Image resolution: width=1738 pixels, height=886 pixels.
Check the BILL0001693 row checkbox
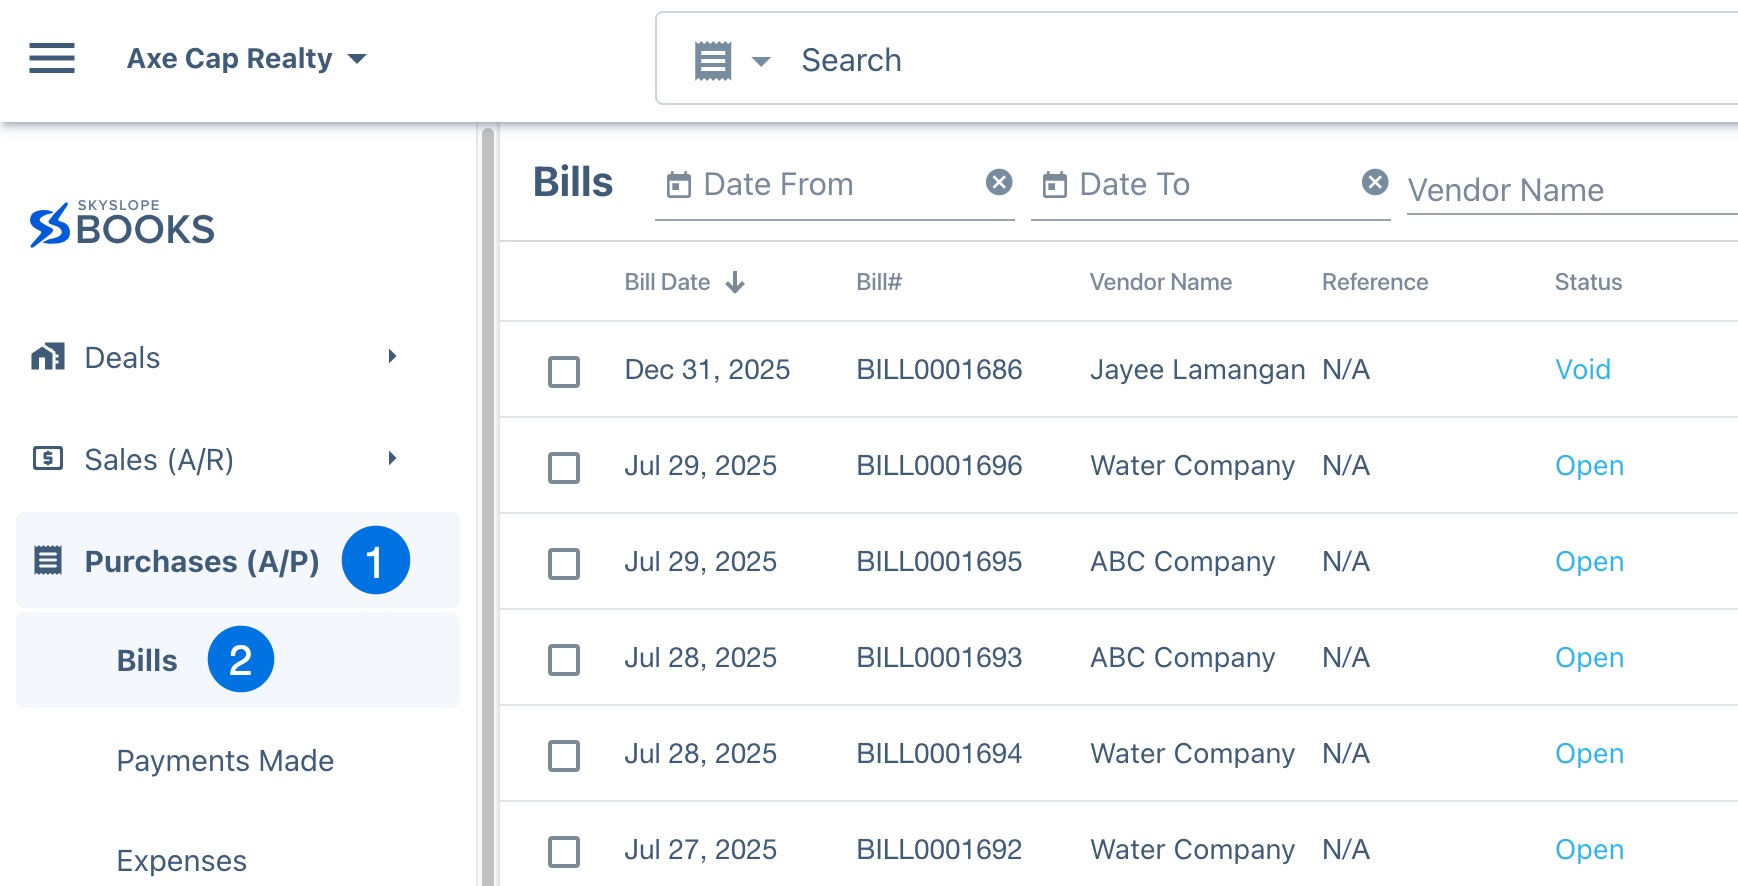tap(564, 660)
